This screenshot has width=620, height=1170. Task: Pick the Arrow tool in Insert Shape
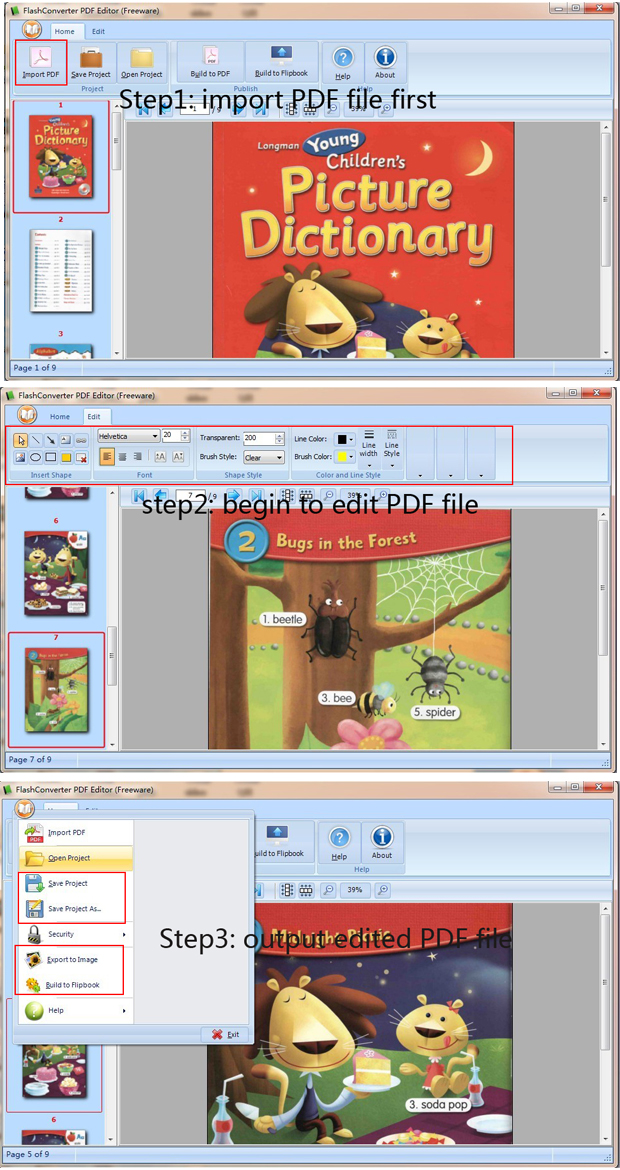tap(51, 440)
